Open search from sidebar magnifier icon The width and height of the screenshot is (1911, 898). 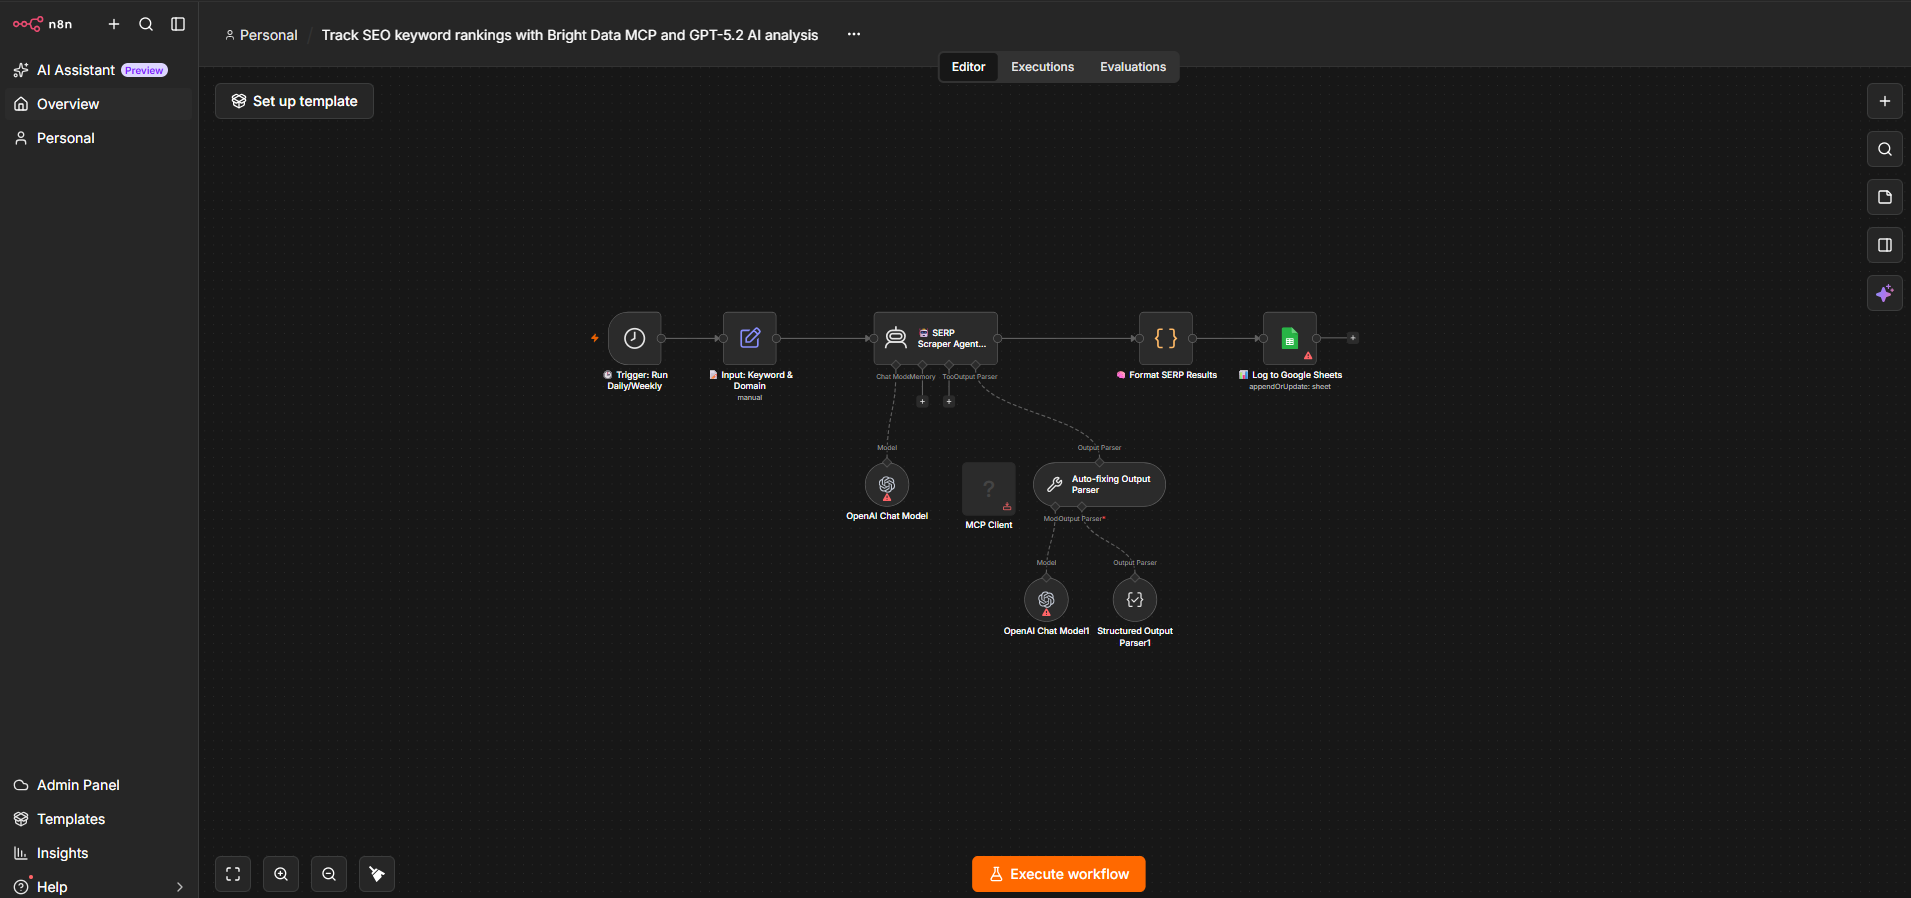pos(146,24)
